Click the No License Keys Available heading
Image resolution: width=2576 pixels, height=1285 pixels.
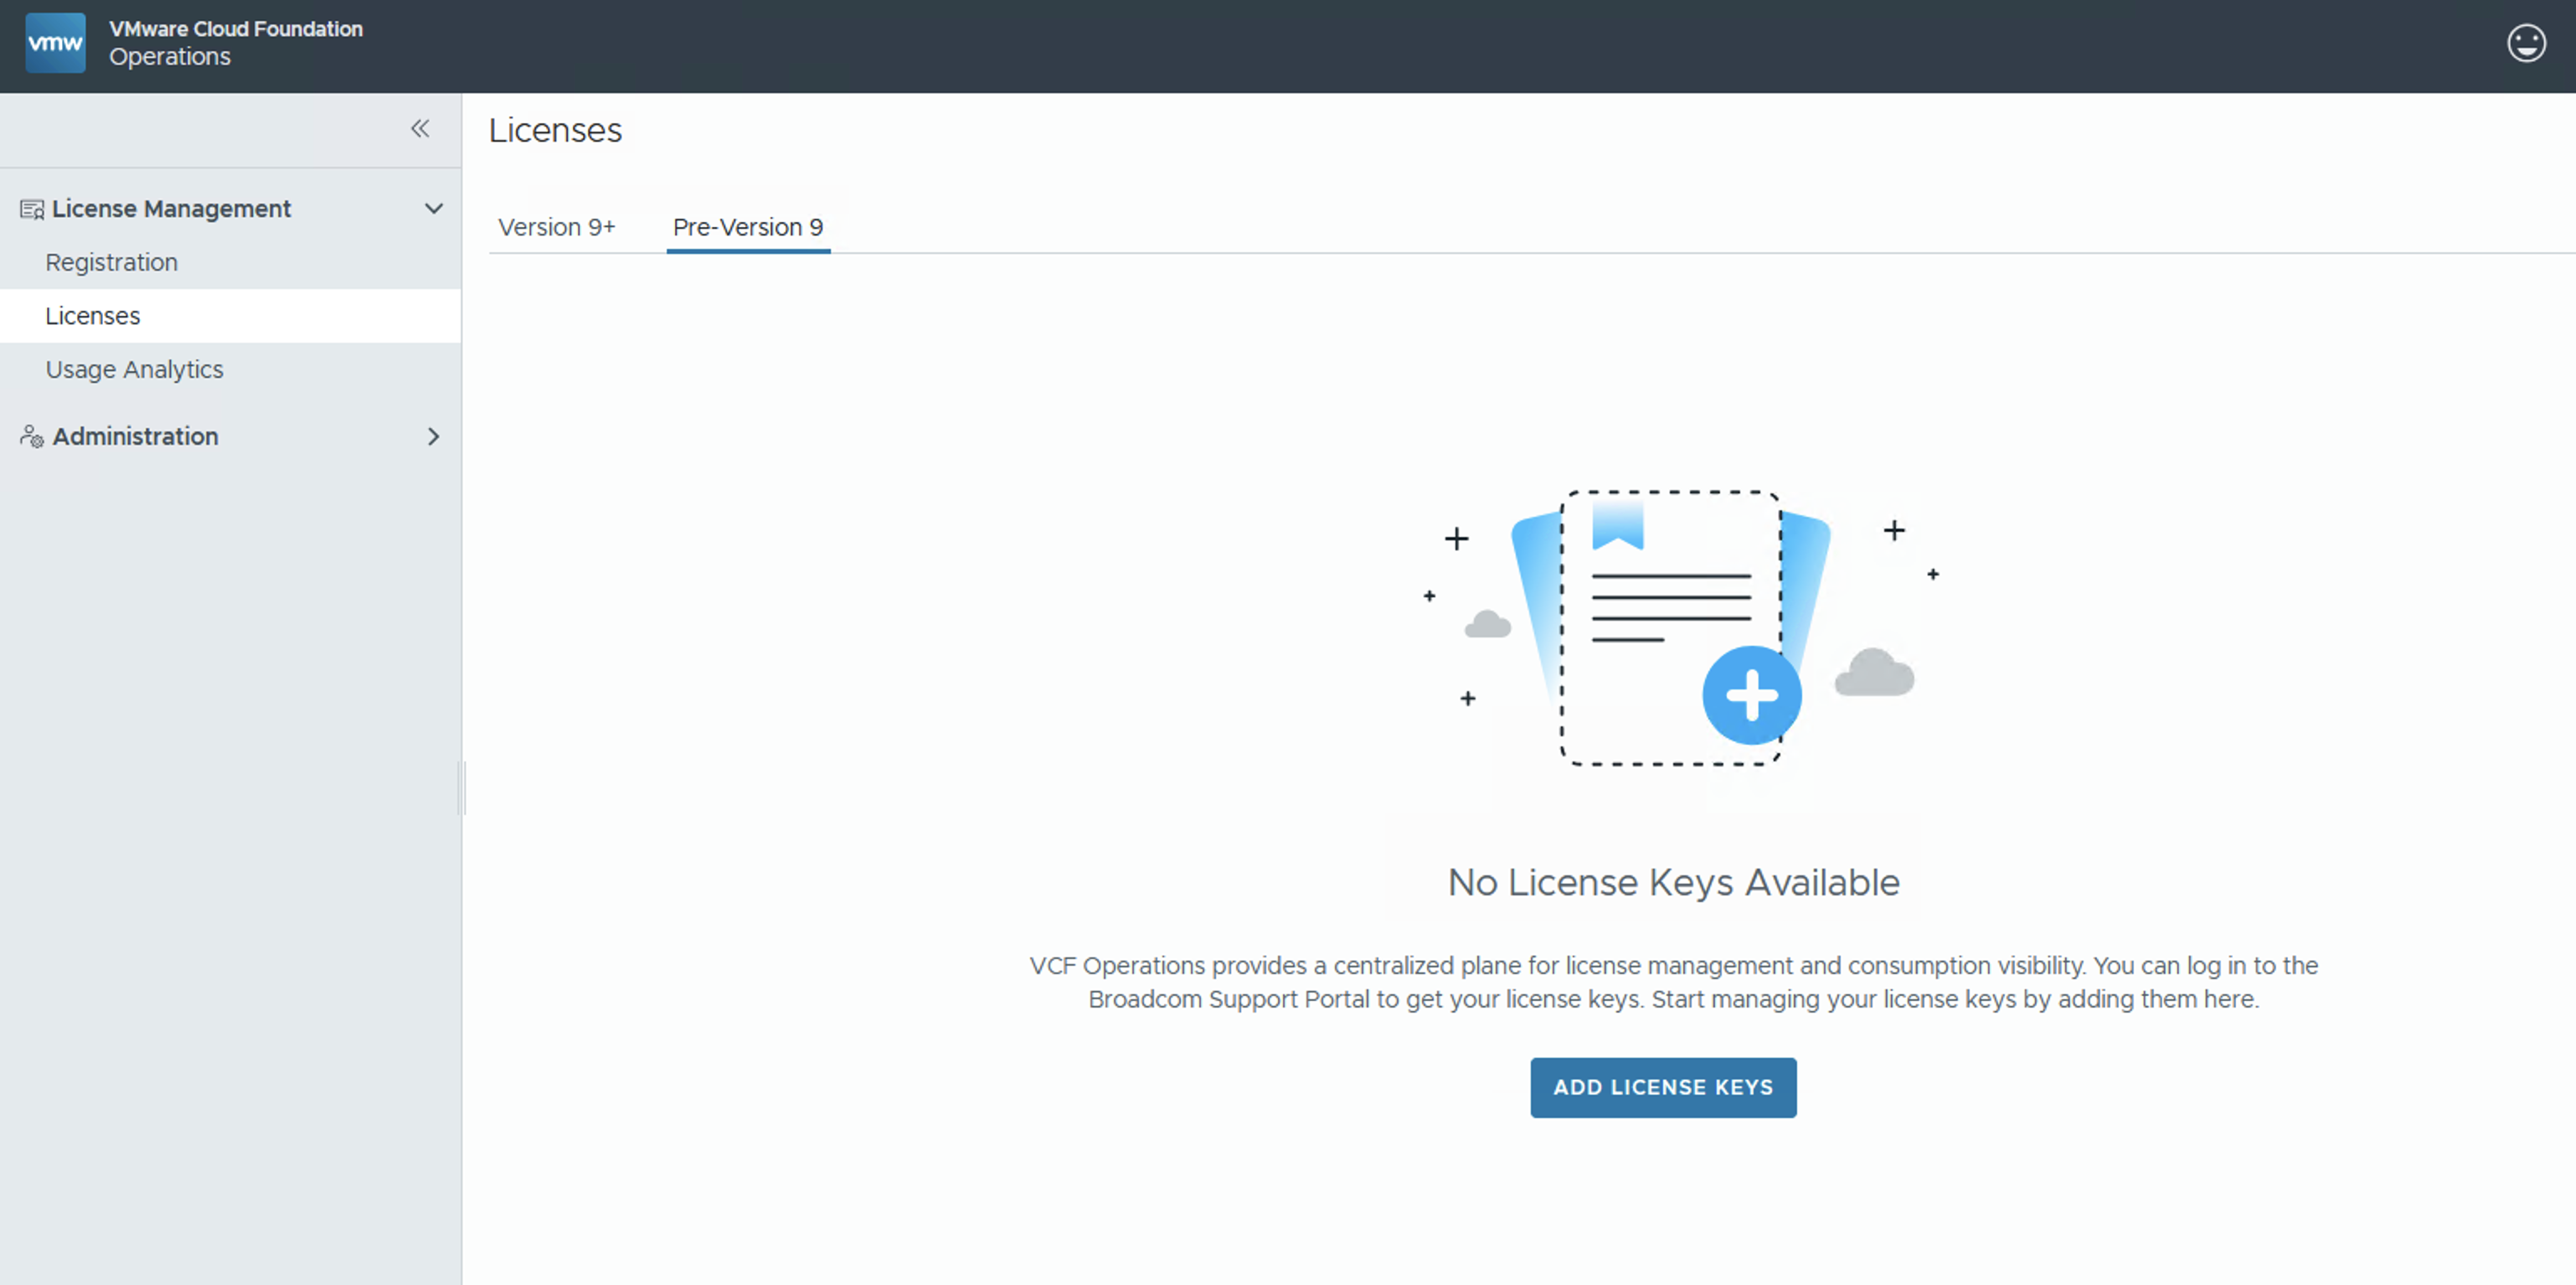[1673, 882]
